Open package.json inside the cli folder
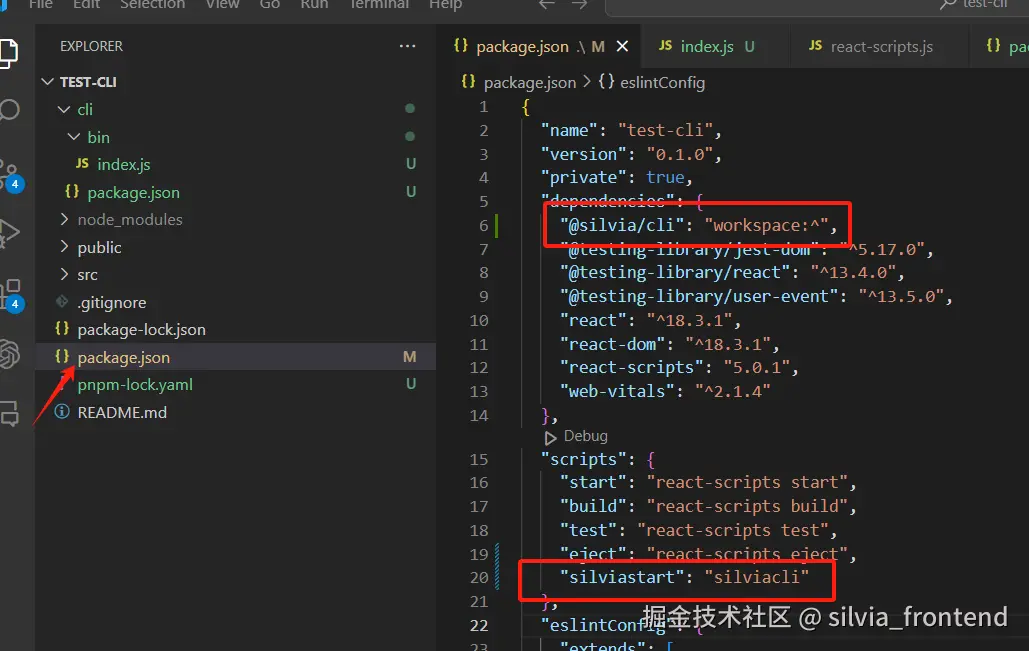The height and width of the screenshot is (651, 1029). pyautogui.click(x=133, y=192)
